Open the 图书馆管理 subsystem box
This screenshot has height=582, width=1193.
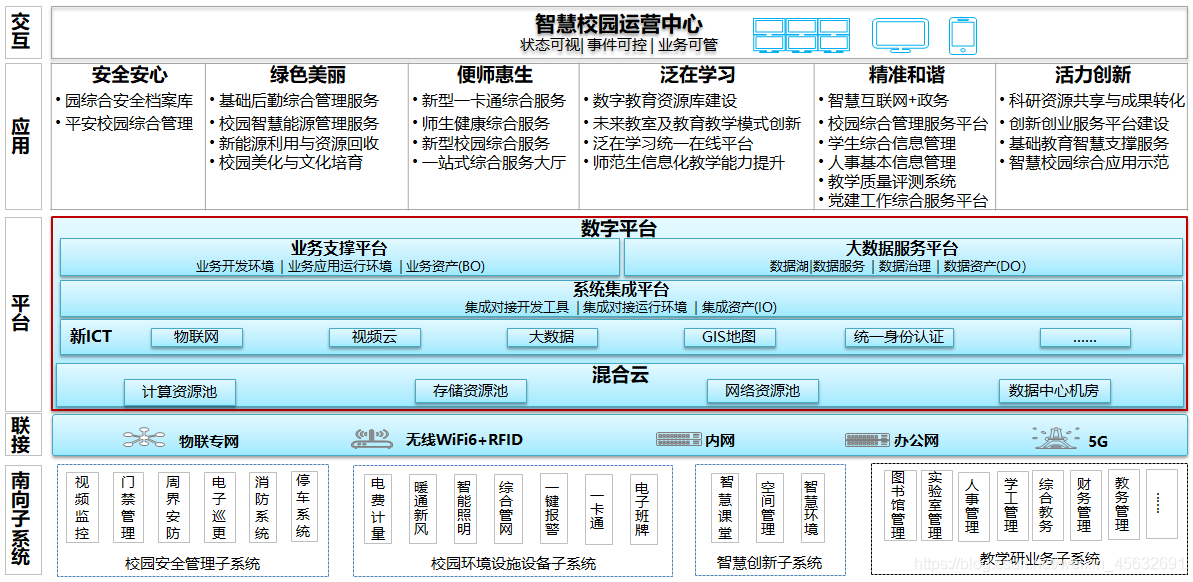tap(899, 505)
